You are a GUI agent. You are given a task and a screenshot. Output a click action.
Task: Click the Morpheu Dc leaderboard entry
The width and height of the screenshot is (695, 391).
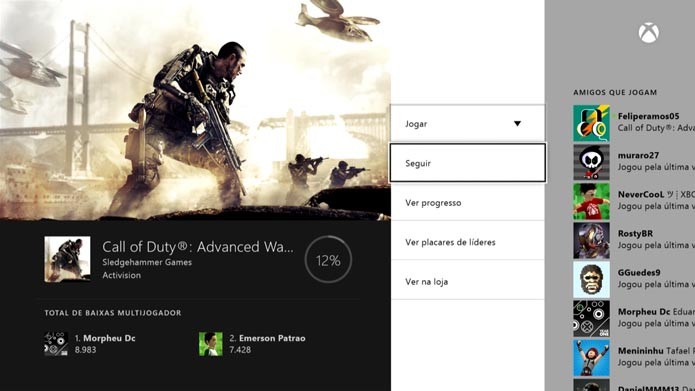(90, 344)
